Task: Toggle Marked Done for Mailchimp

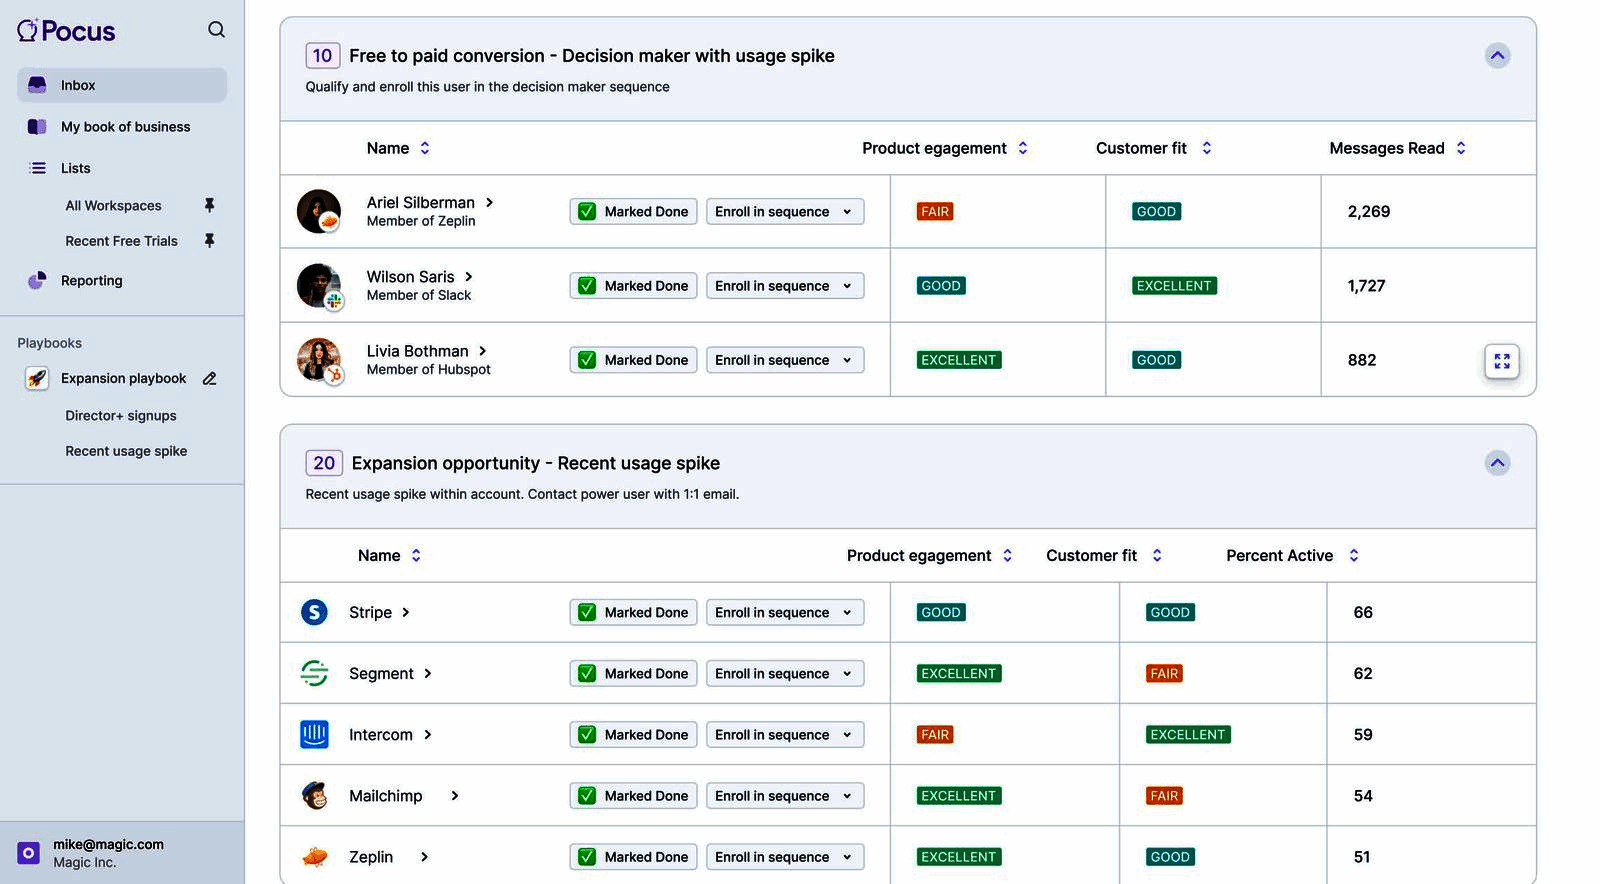Action: pos(588,796)
